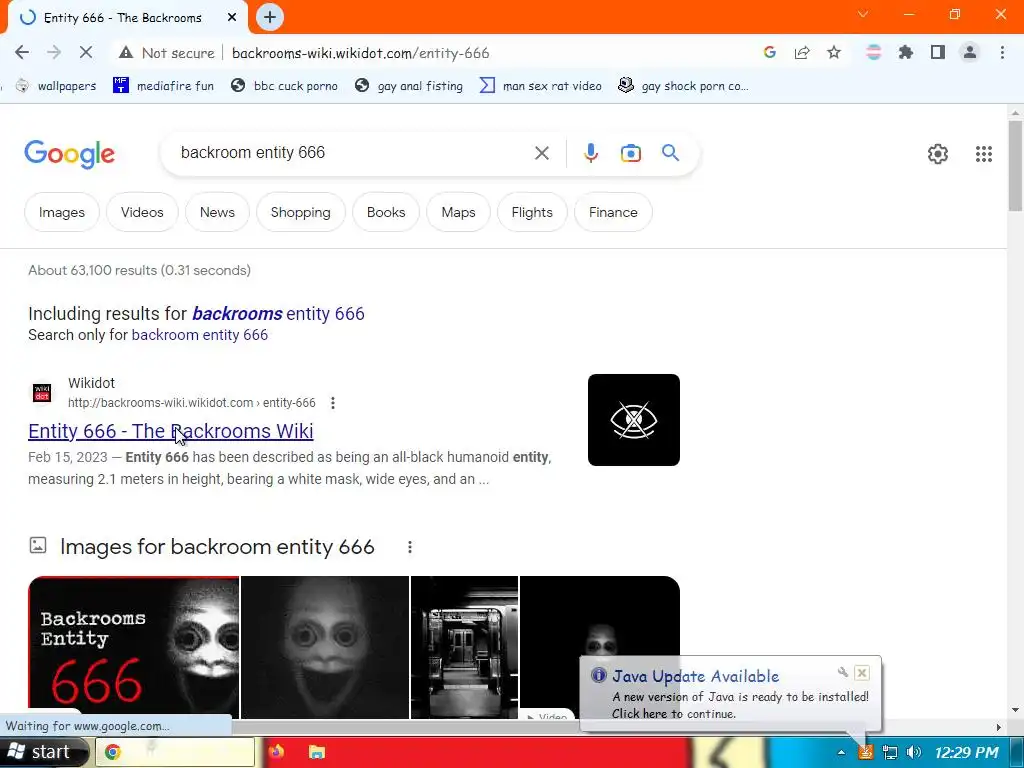Click the Chrome taskbar button
This screenshot has width=1024, height=768.
[x=175, y=752]
